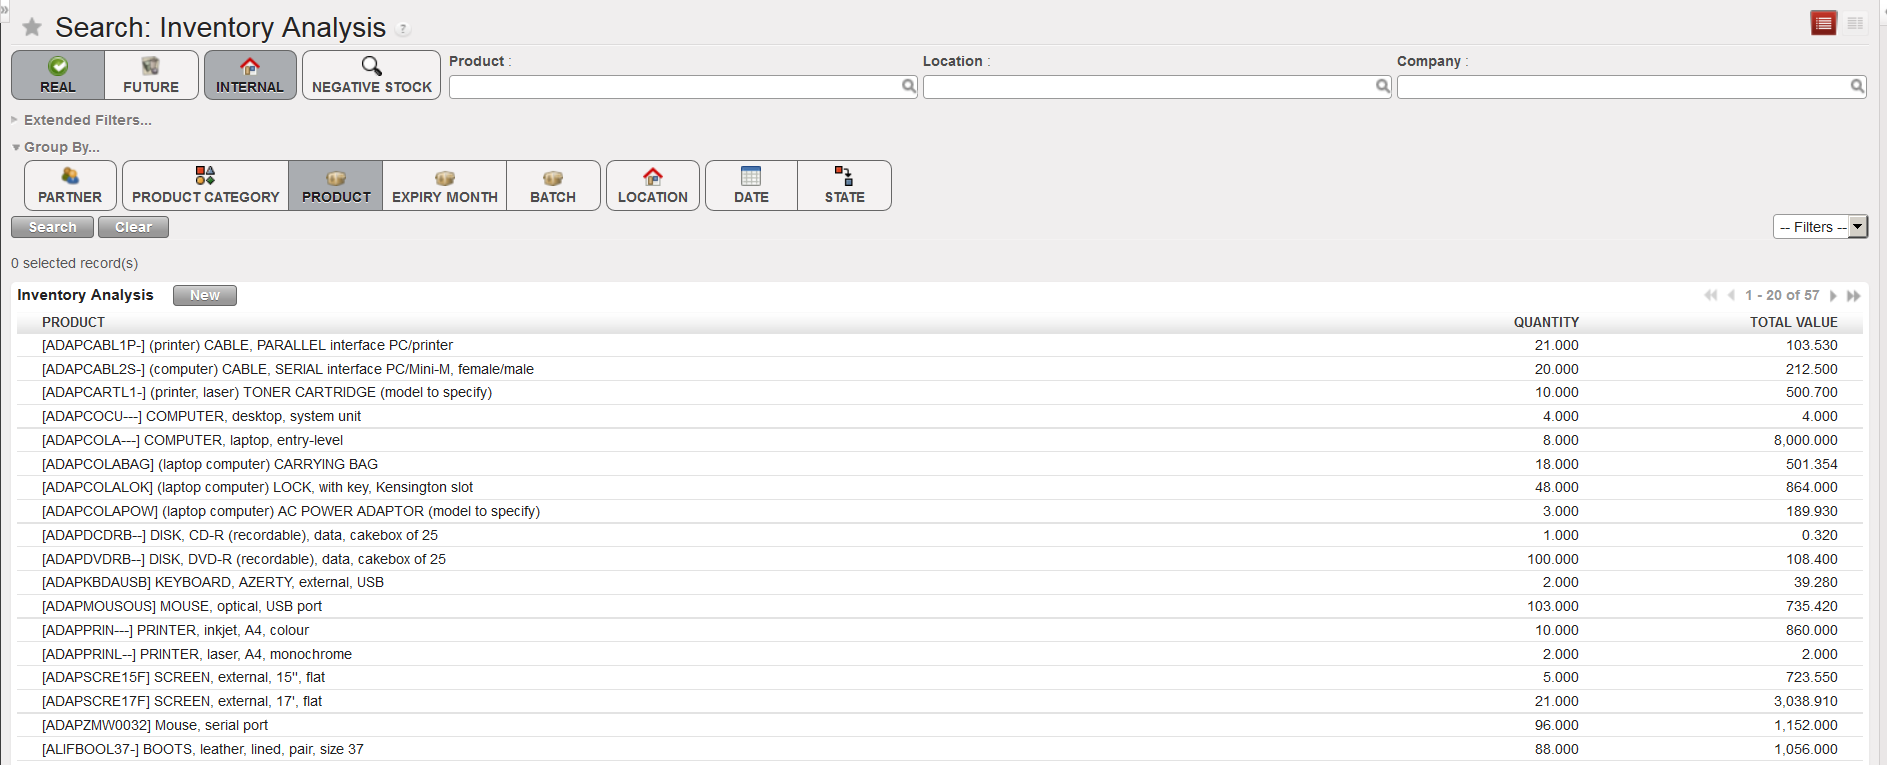Click the Company field search magnifier
Screen dimensions: 1887x765
point(1856,87)
